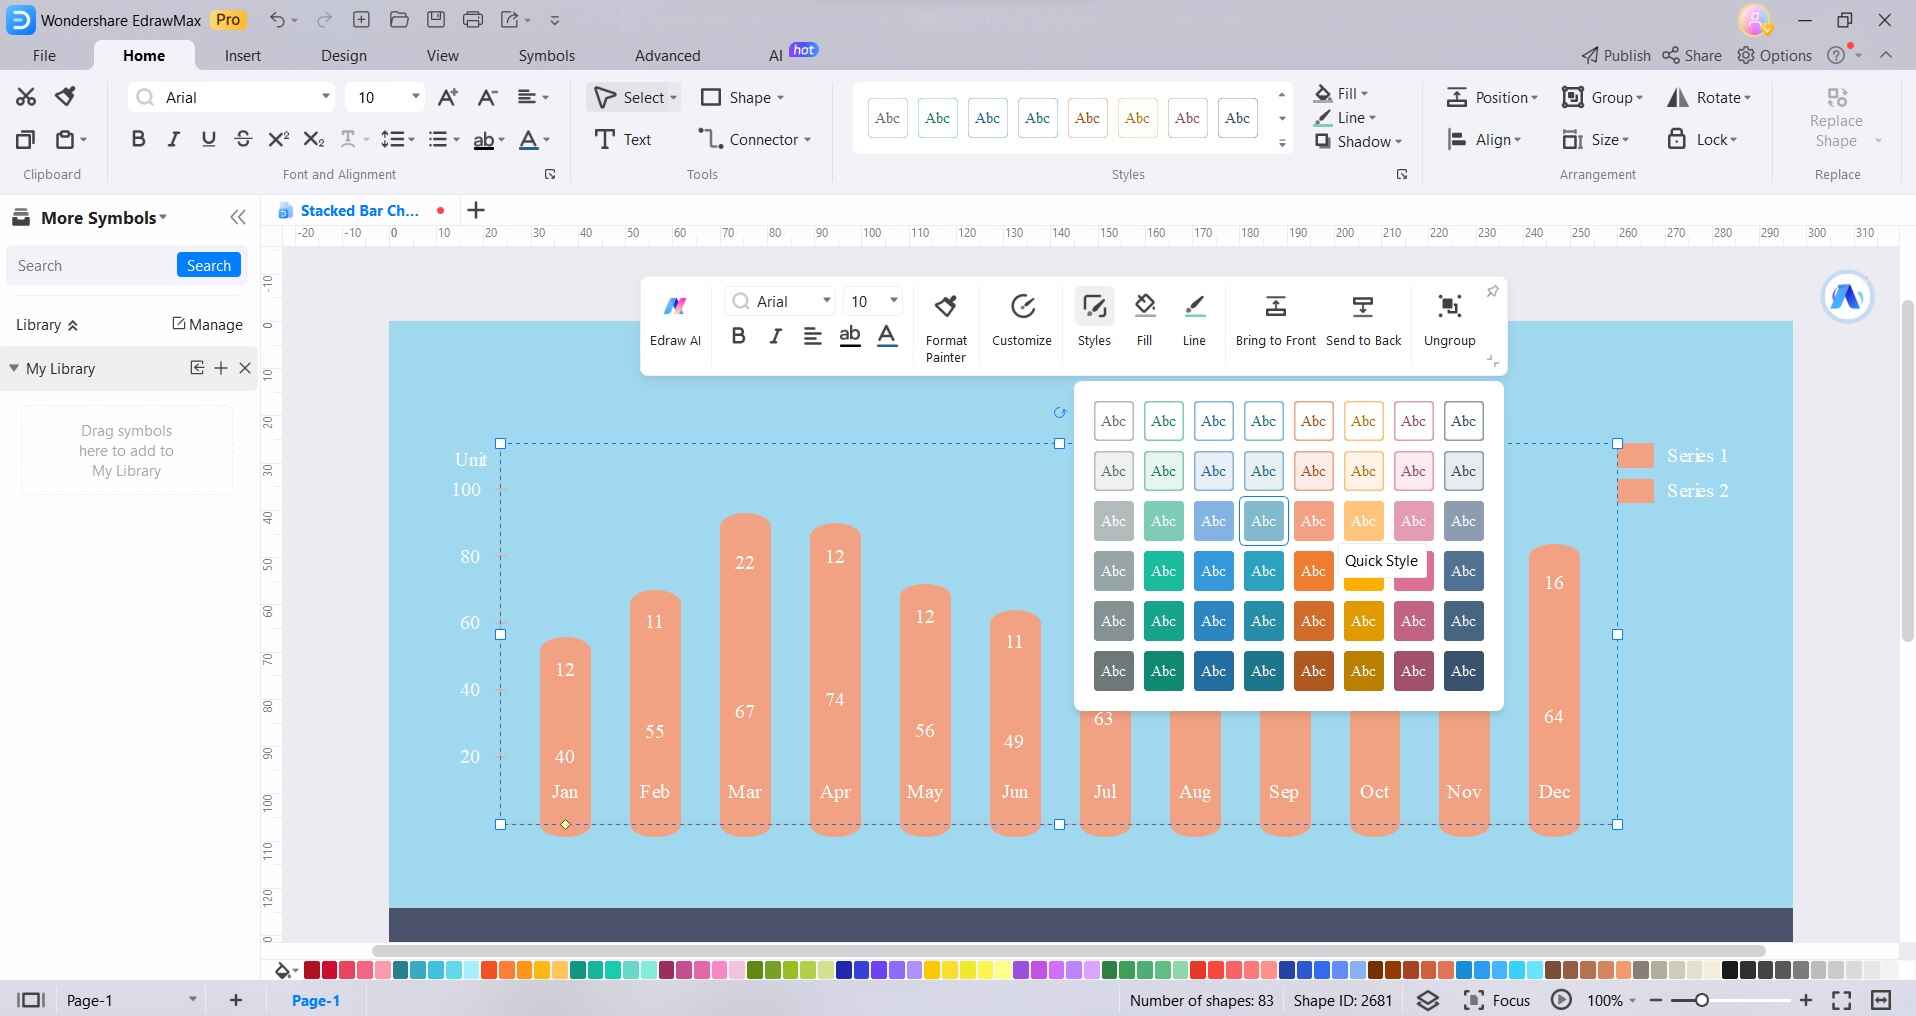Select the Format Painter tool

(946, 318)
